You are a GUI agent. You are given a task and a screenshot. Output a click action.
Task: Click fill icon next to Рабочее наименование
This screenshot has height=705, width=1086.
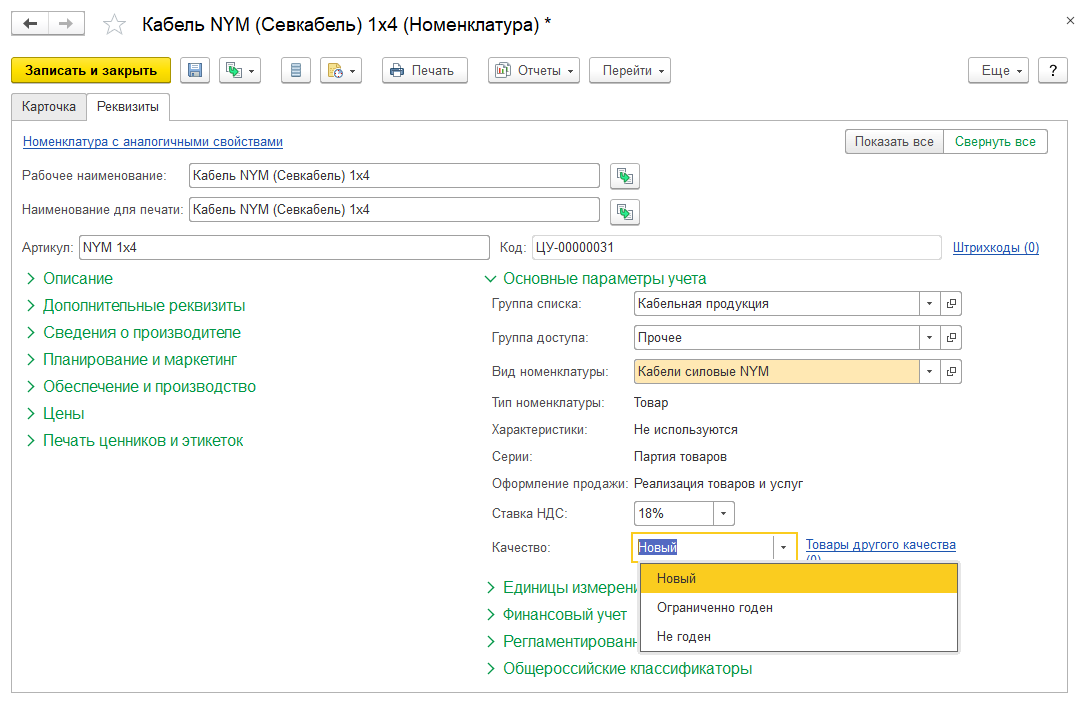tap(625, 176)
